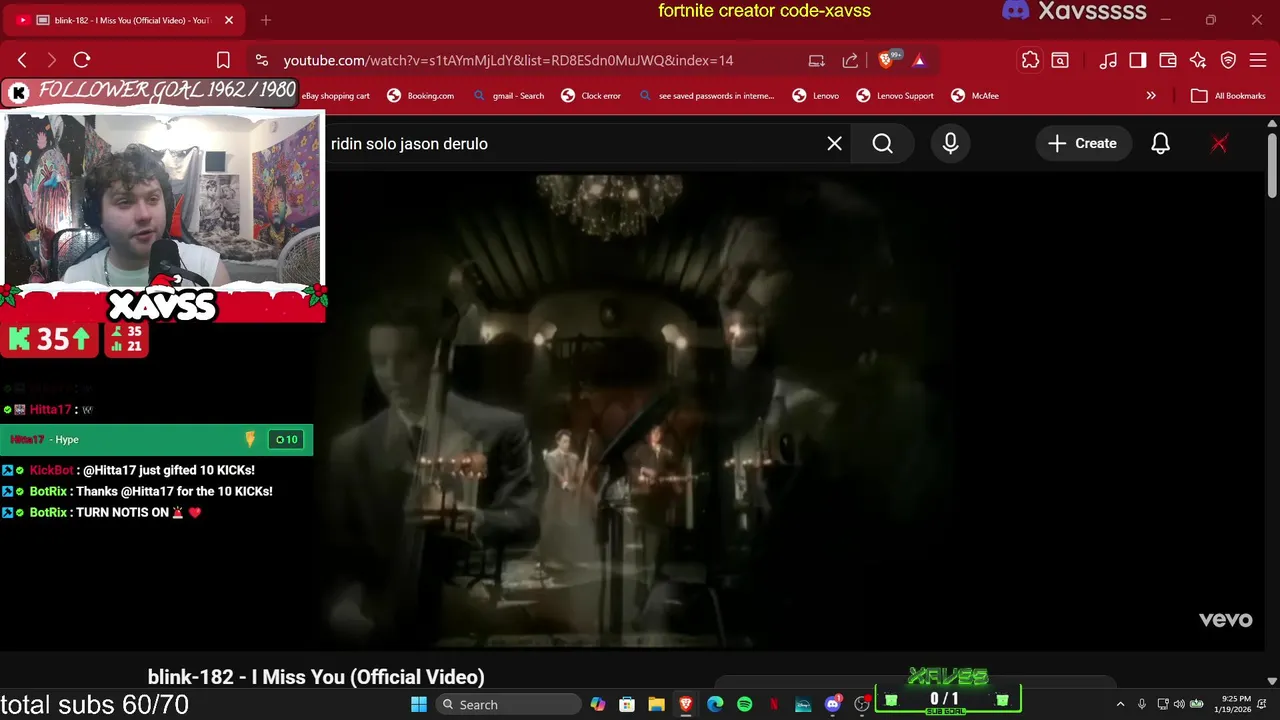Open the Extensions puzzle icon
The height and width of the screenshot is (720, 1280).
point(1030,60)
